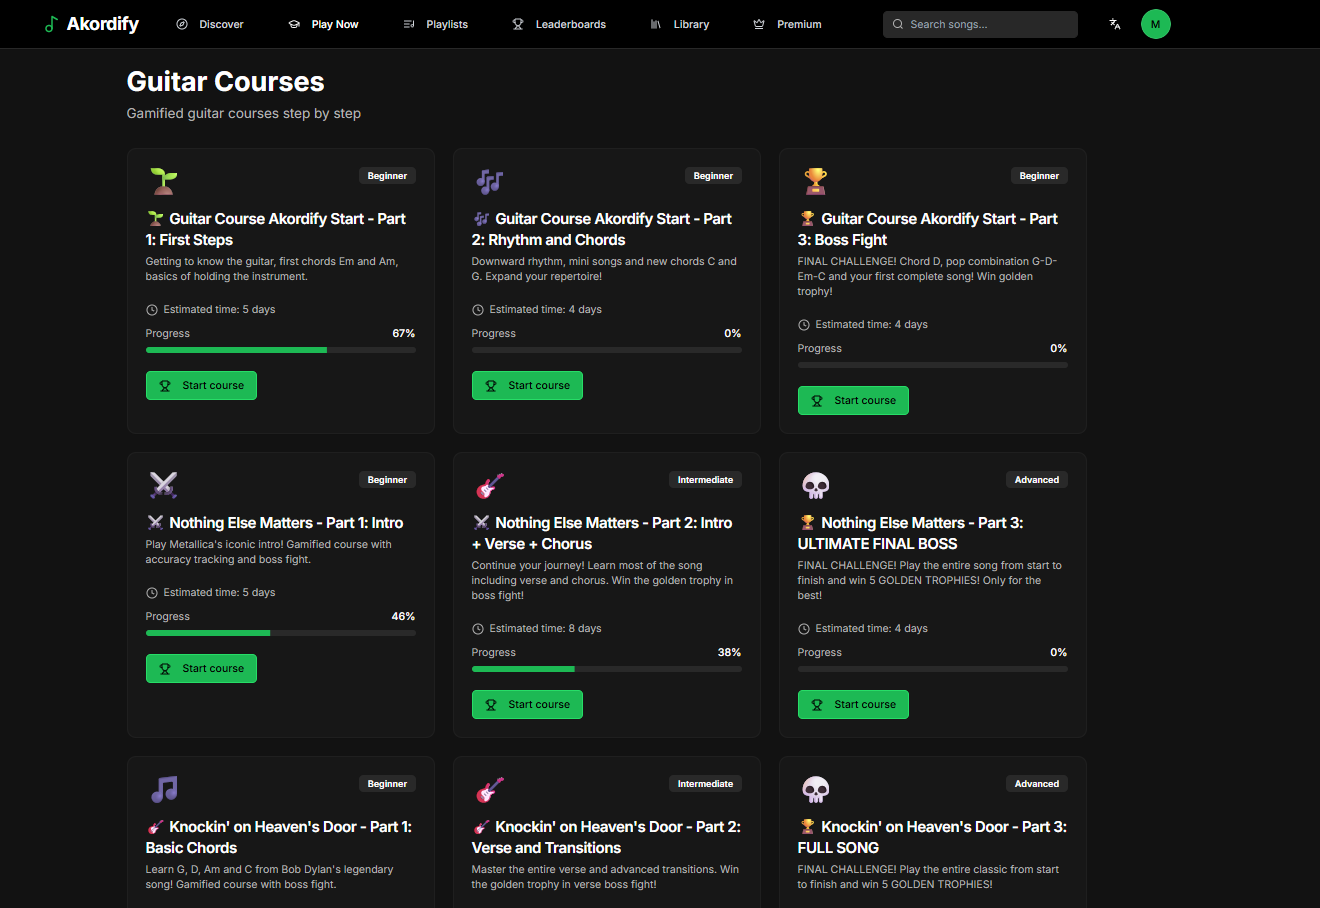Click the Search songs input field
The height and width of the screenshot is (908, 1320).
980,24
